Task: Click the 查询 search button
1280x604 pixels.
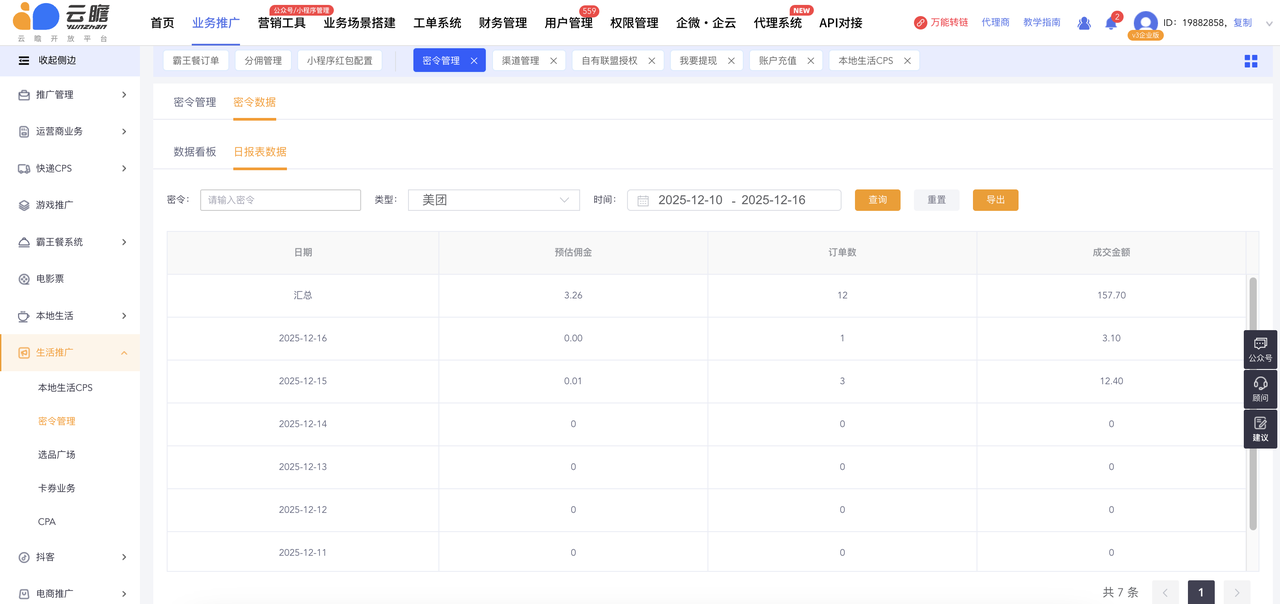Action: click(877, 200)
